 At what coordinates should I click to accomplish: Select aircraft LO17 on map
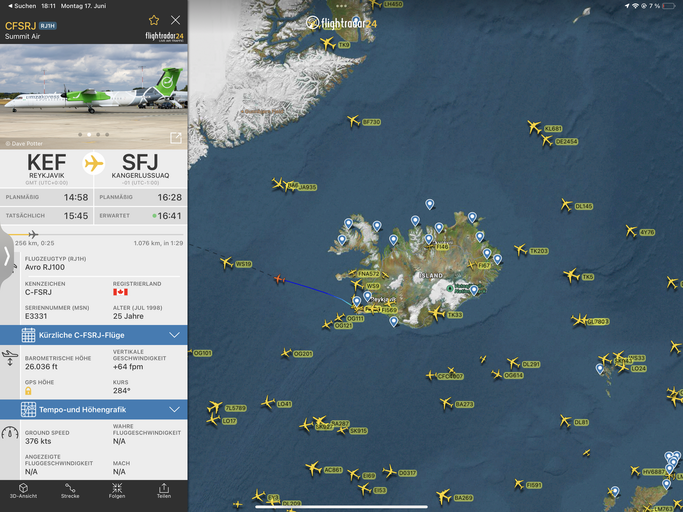tap(213, 420)
